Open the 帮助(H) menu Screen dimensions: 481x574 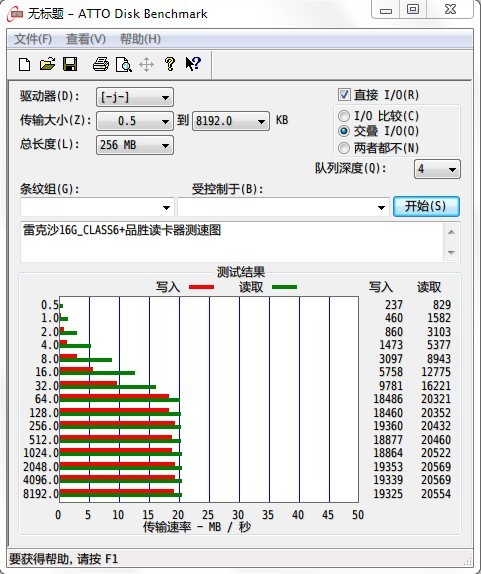[140, 39]
